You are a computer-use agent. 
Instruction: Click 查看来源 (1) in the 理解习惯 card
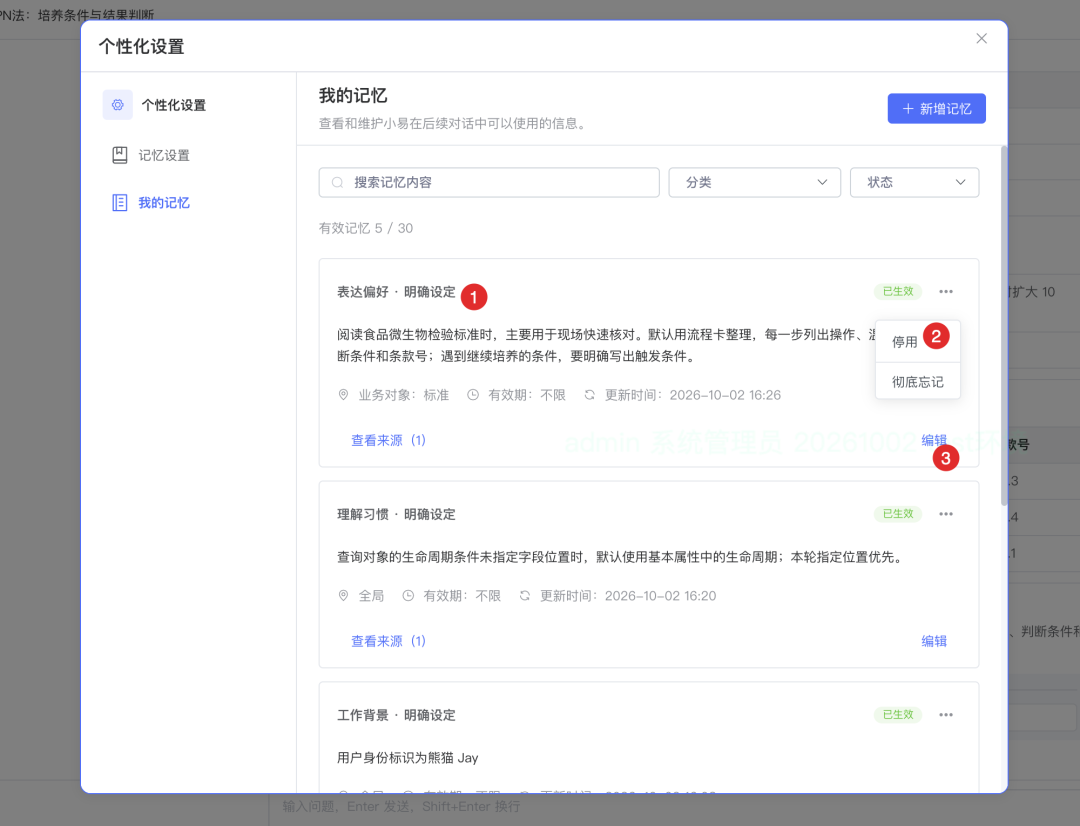click(388, 641)
